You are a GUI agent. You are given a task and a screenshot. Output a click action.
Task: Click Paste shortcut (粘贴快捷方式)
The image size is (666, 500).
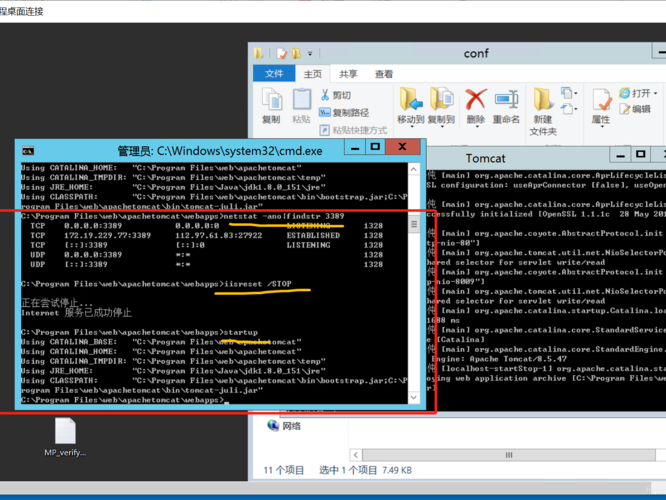click(353, 130)
